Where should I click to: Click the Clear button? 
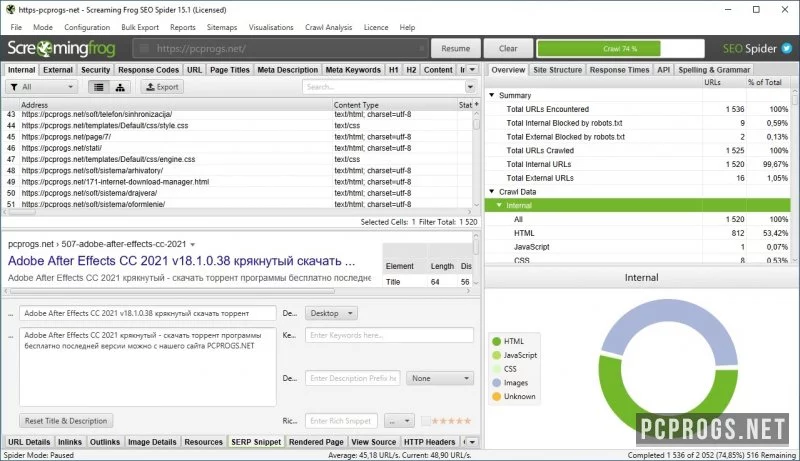pos(508,48)
